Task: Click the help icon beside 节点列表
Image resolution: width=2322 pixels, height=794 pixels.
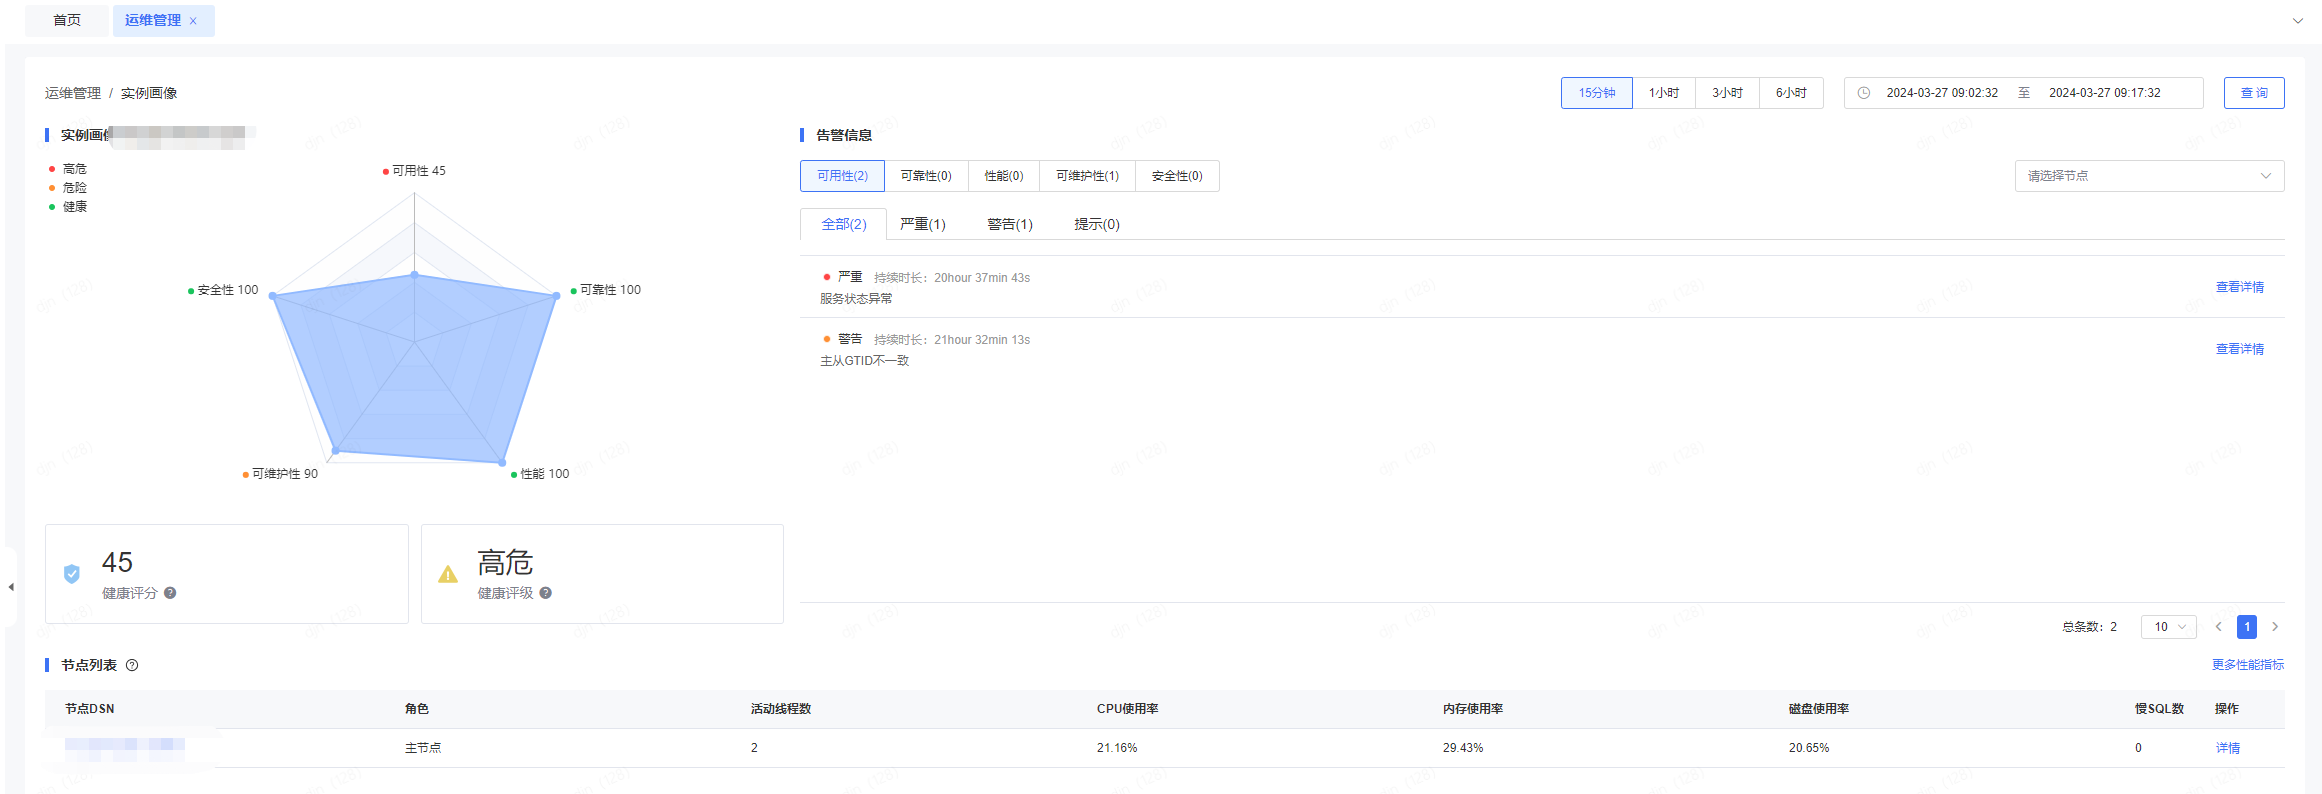Action: click(132, 665)
